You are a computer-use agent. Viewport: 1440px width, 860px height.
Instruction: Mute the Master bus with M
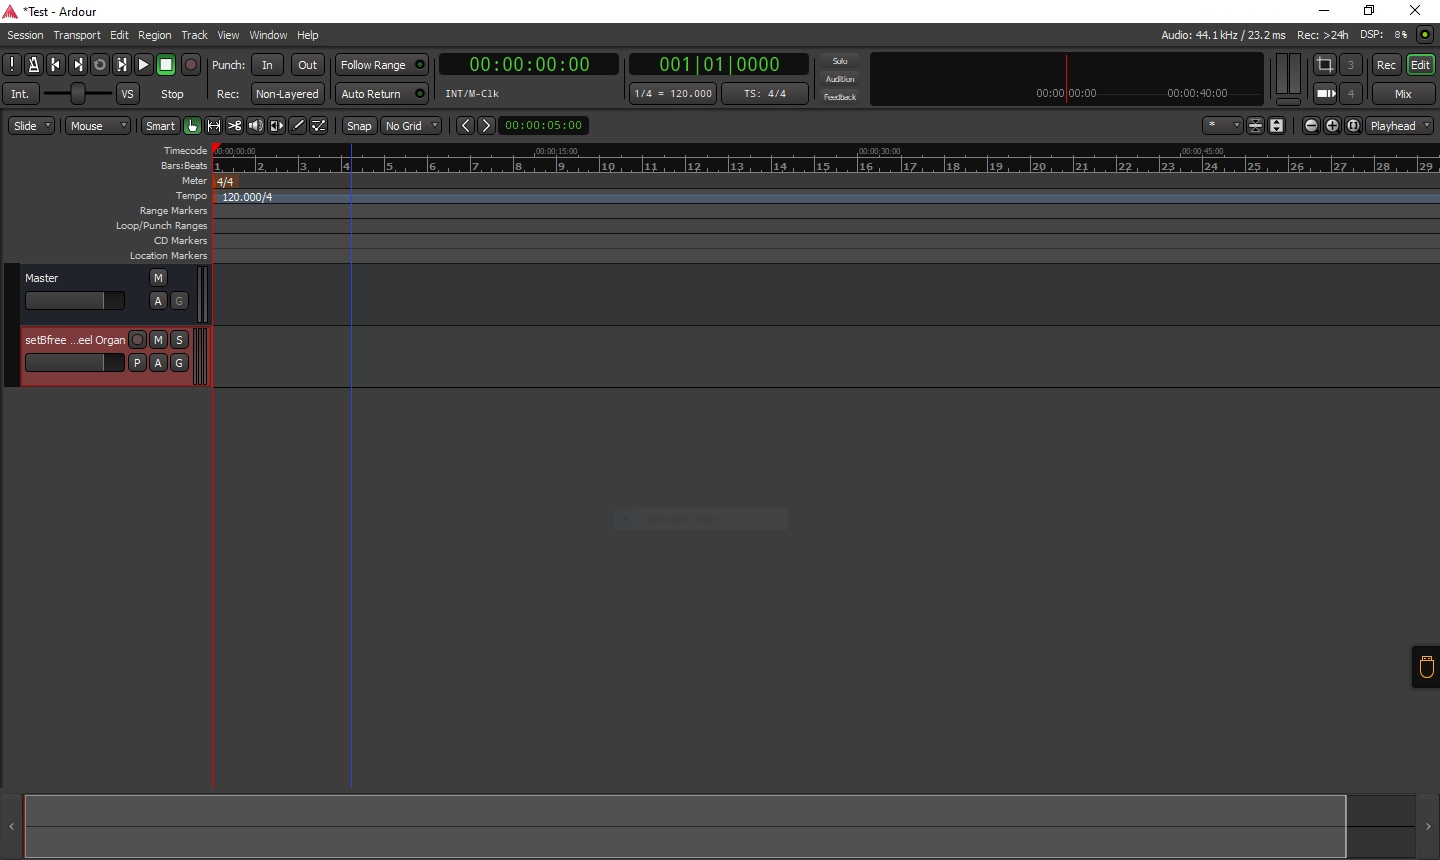coord(158,278)
